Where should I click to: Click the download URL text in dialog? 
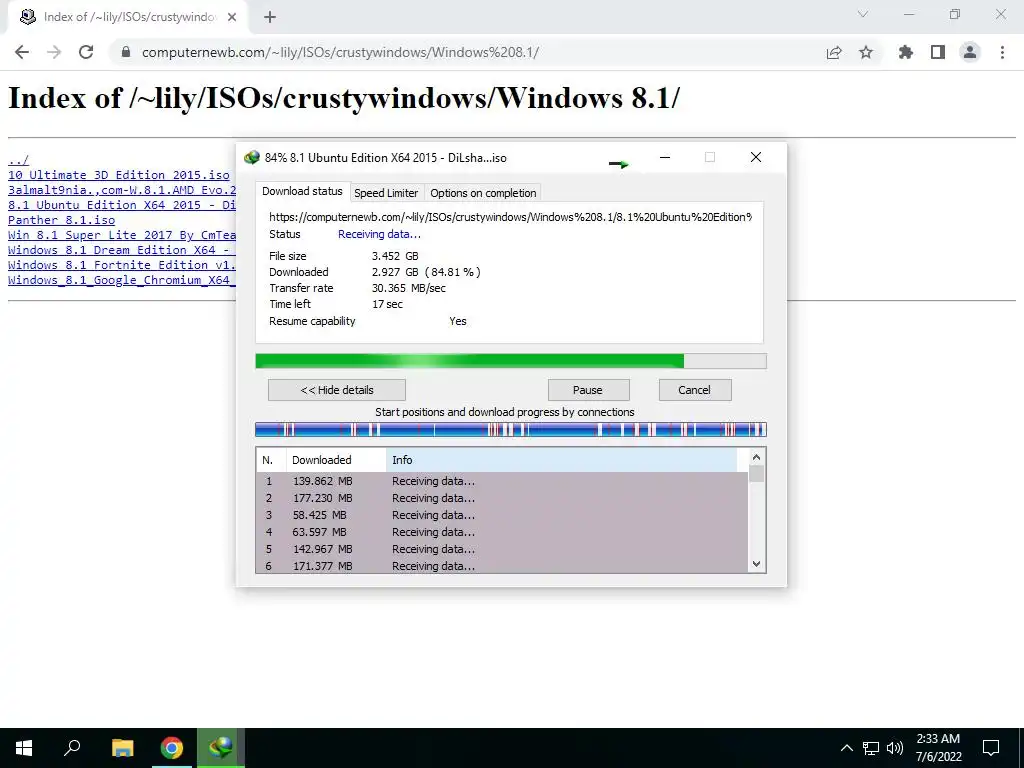click(x=510, y=217)
